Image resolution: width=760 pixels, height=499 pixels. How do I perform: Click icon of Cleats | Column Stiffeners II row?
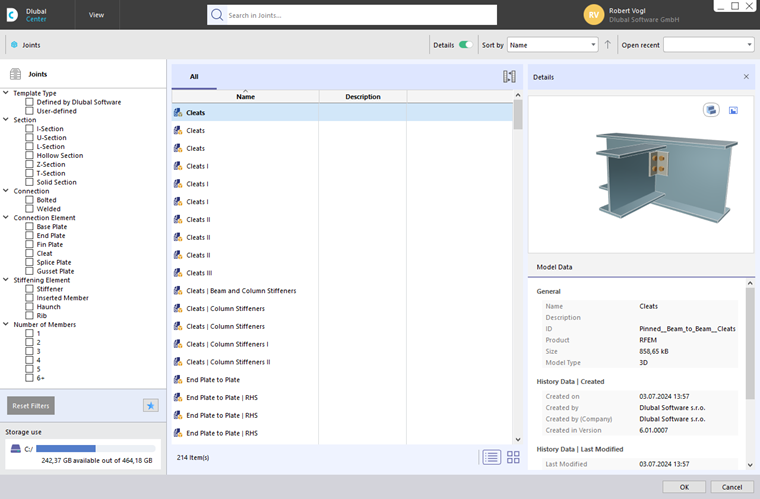[x=178, y=362]
